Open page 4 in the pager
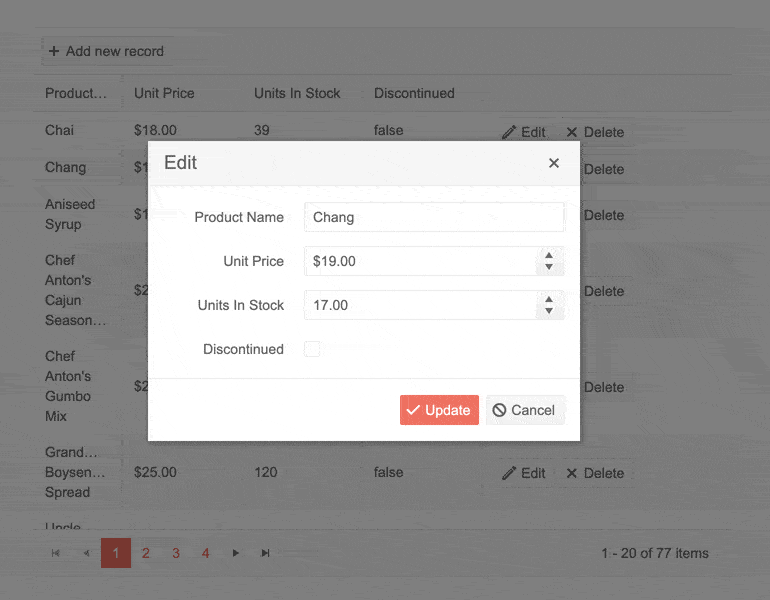 point(206,553)
